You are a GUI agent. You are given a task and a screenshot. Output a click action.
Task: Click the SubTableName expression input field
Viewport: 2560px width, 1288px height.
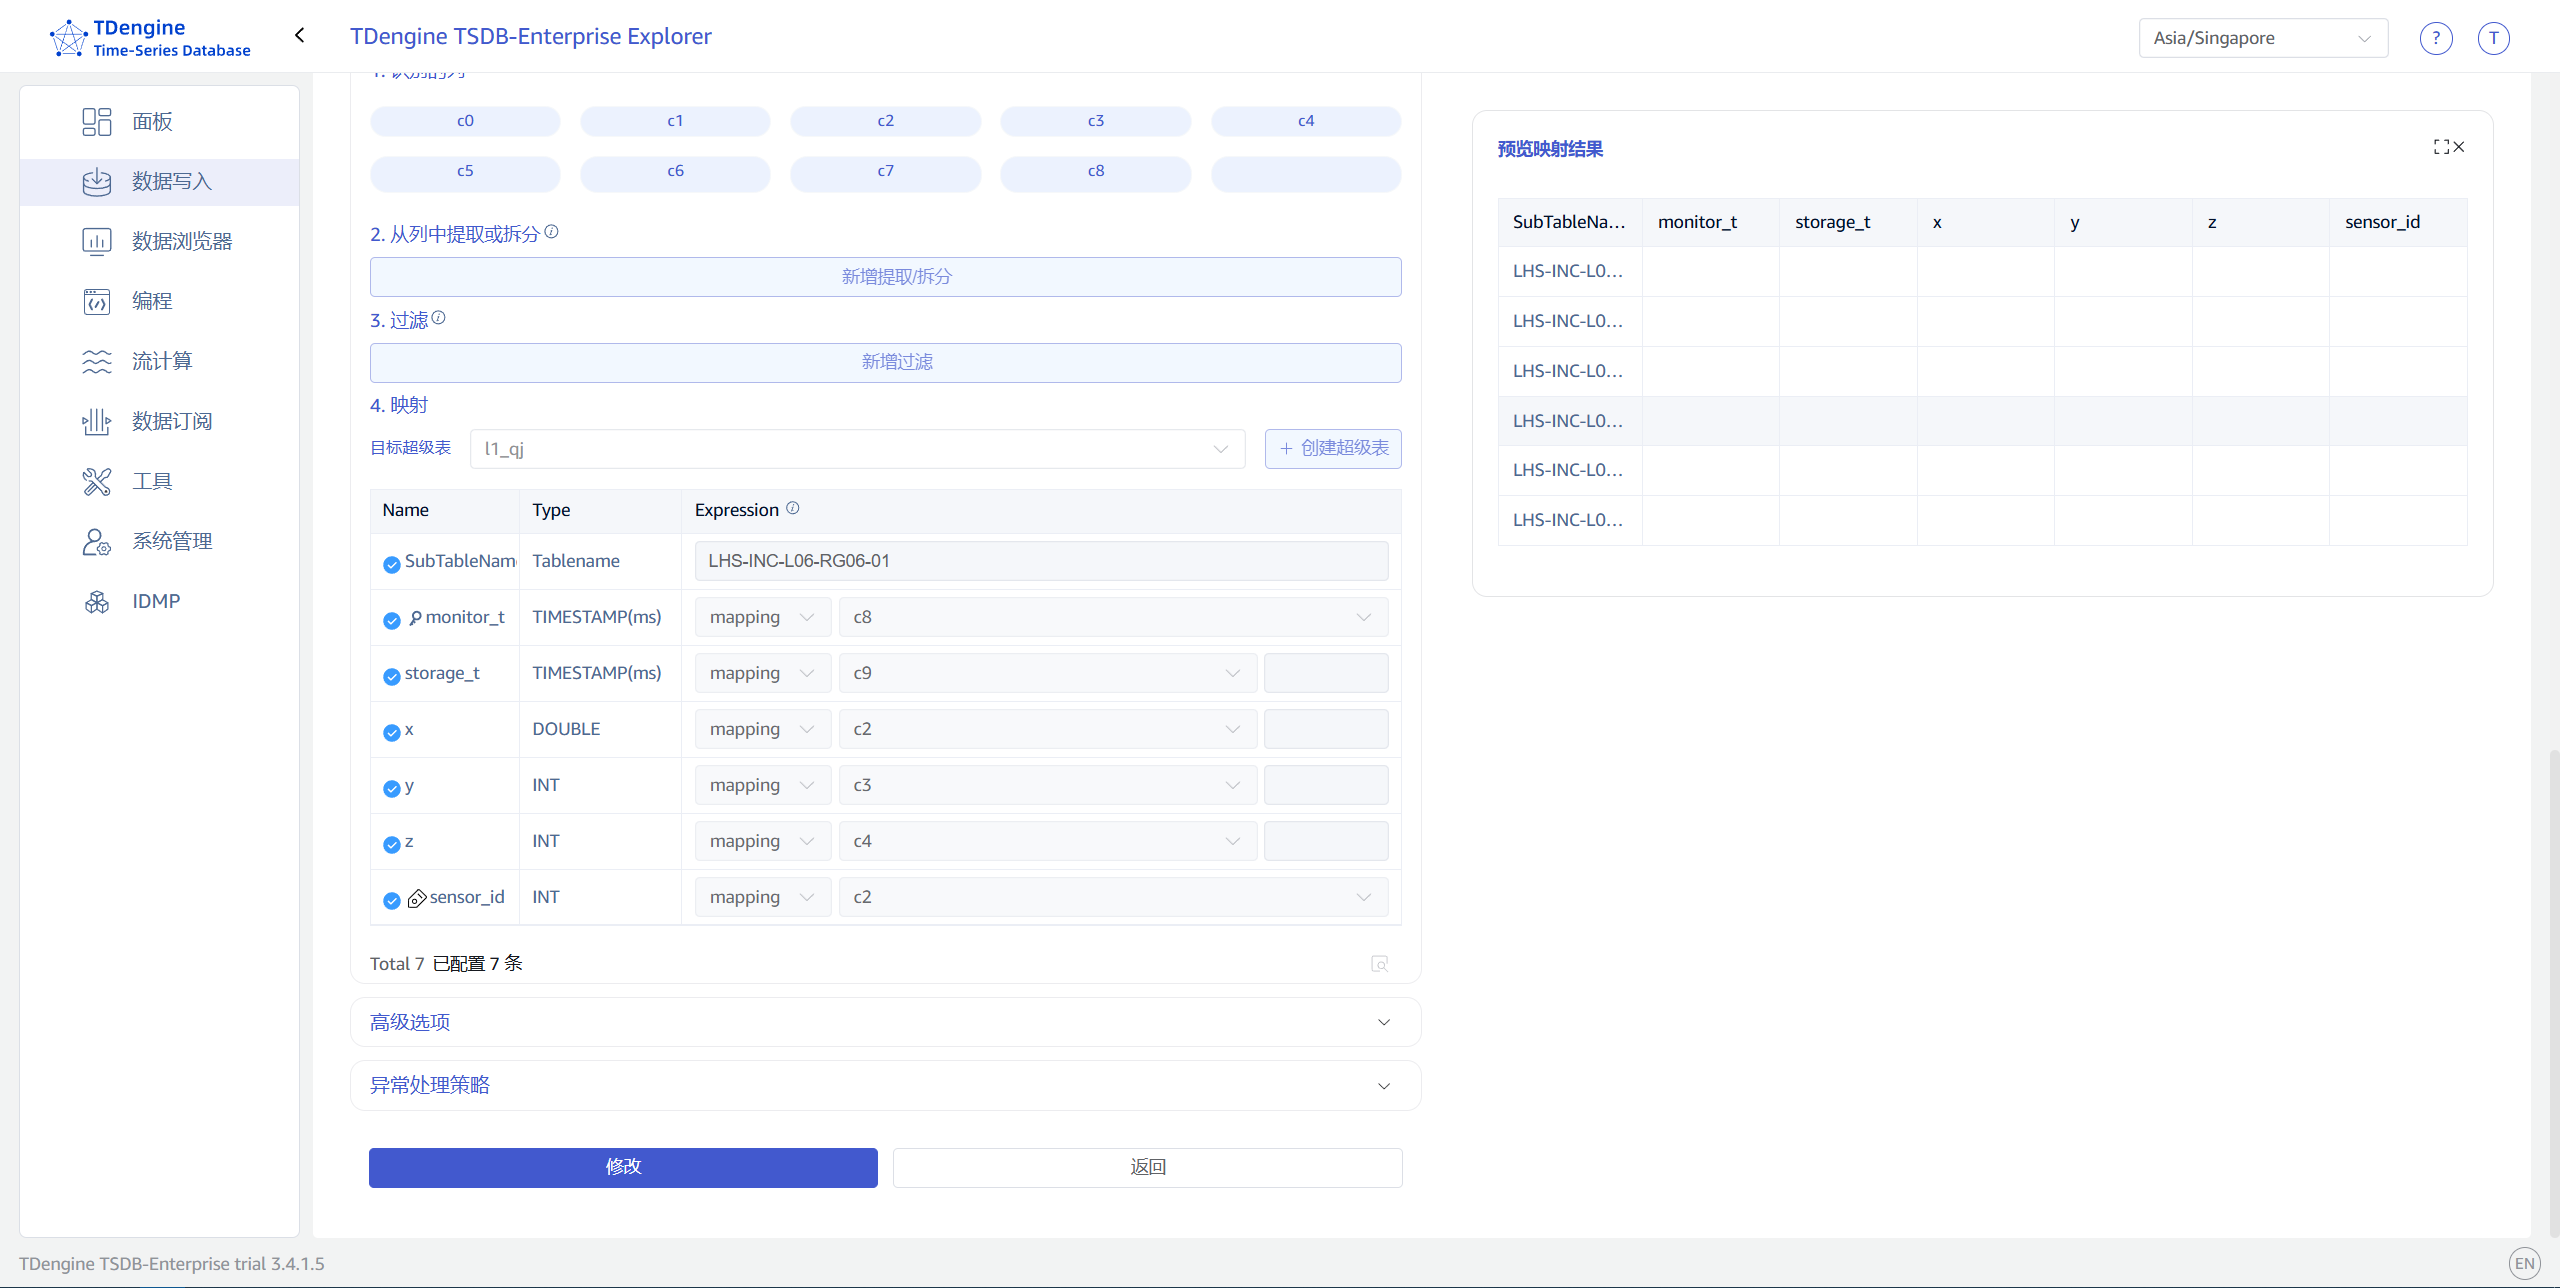pyautogui.click(x=1040, y=561)
